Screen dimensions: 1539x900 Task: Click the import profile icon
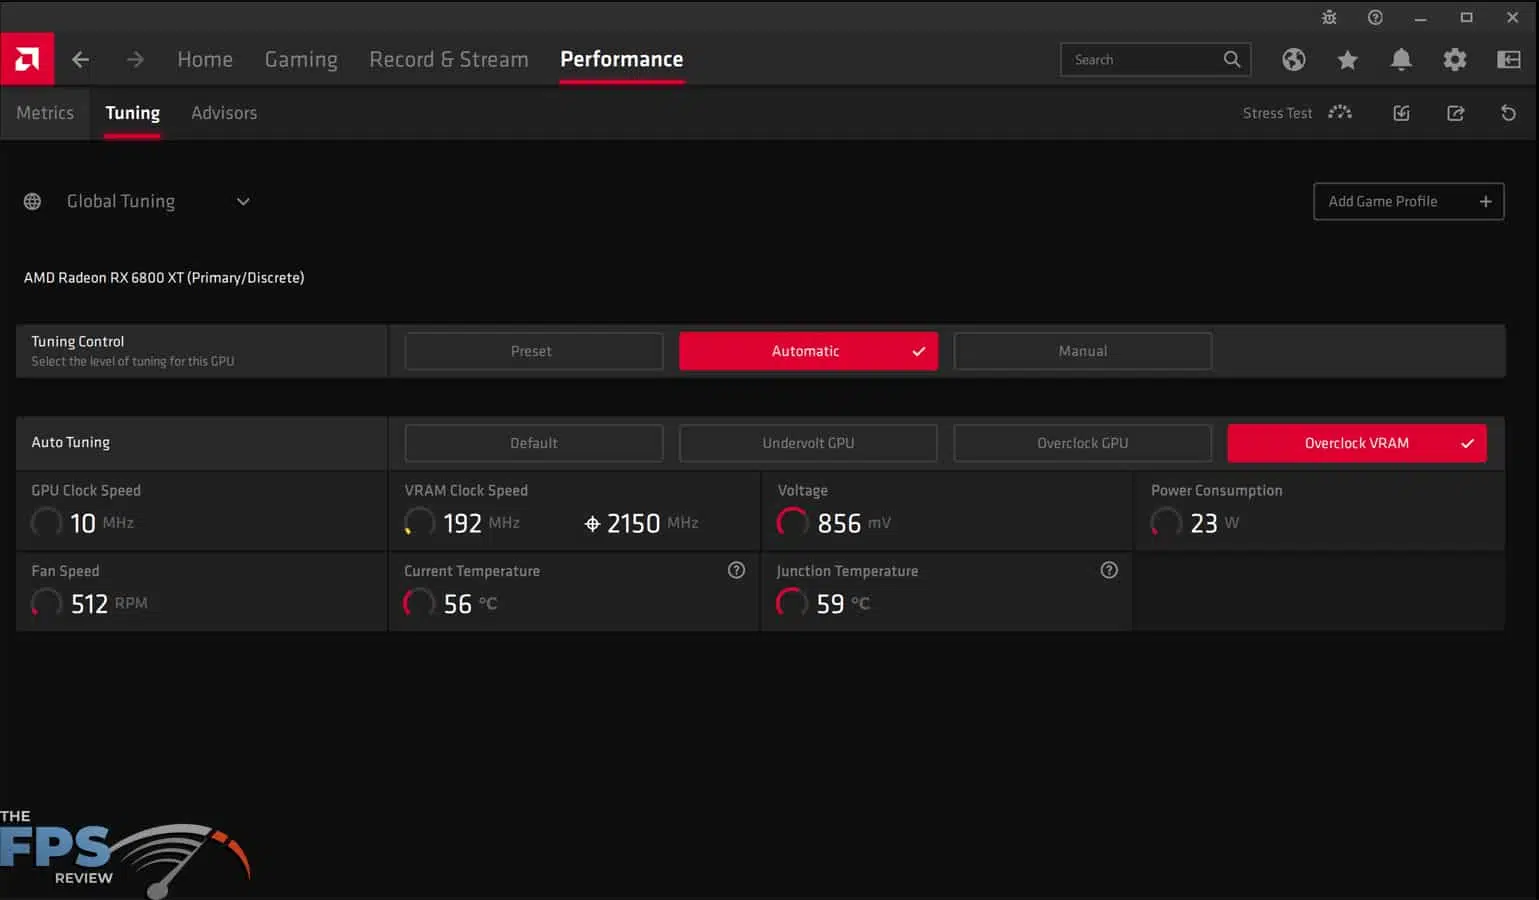[x=1401, y=113]
